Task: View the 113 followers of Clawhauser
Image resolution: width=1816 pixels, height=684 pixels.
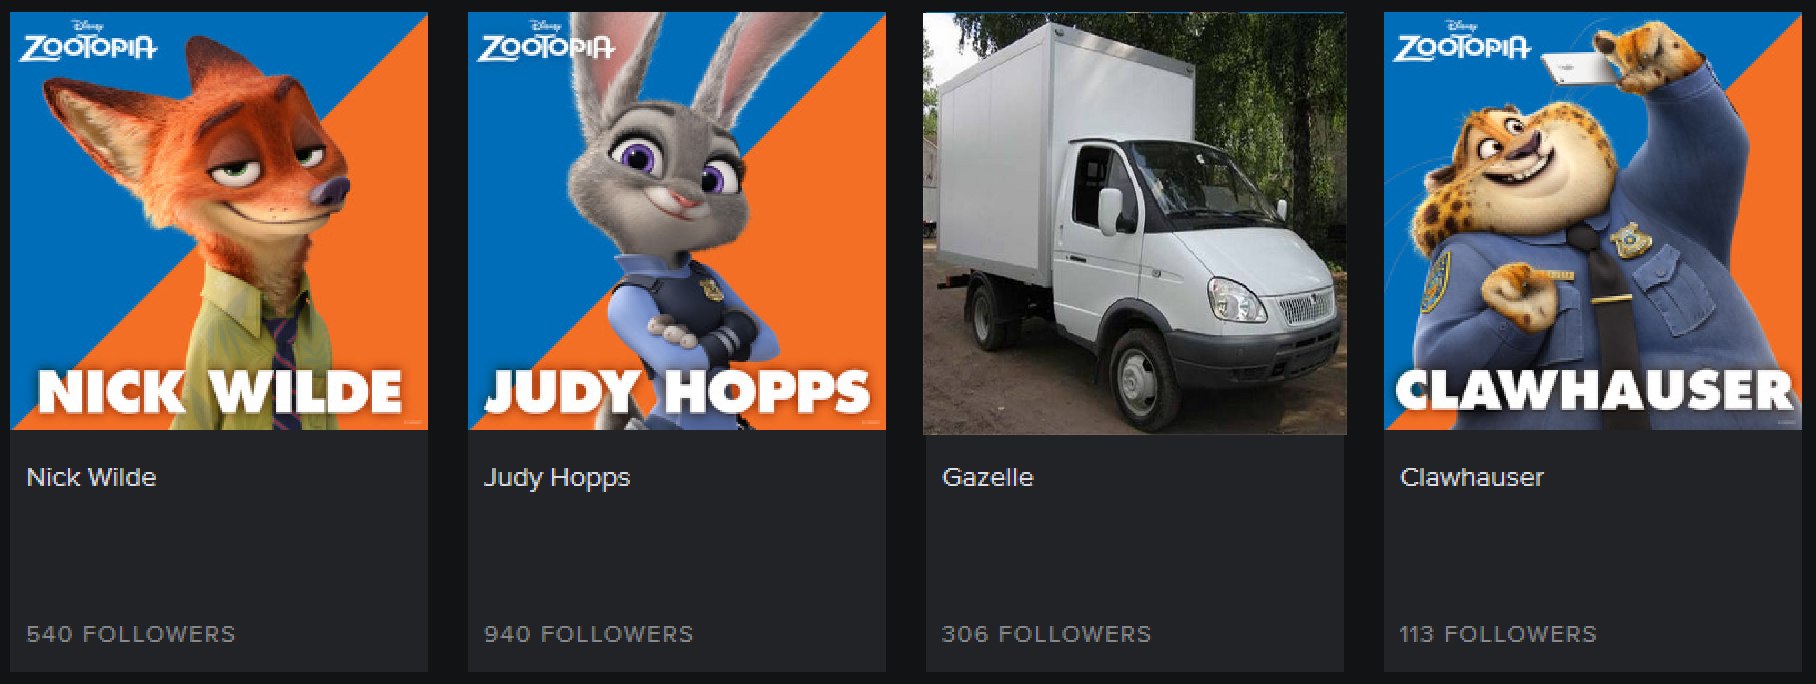Action: (x=1497, y=634)
